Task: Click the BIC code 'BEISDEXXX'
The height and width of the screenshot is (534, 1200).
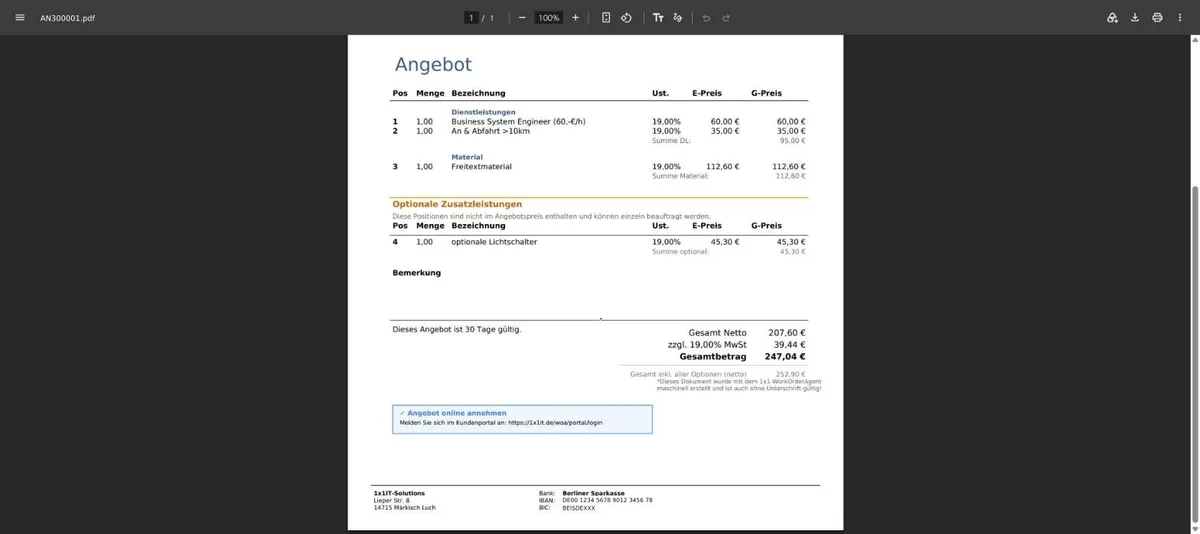Action: click(x=578, y=508)
